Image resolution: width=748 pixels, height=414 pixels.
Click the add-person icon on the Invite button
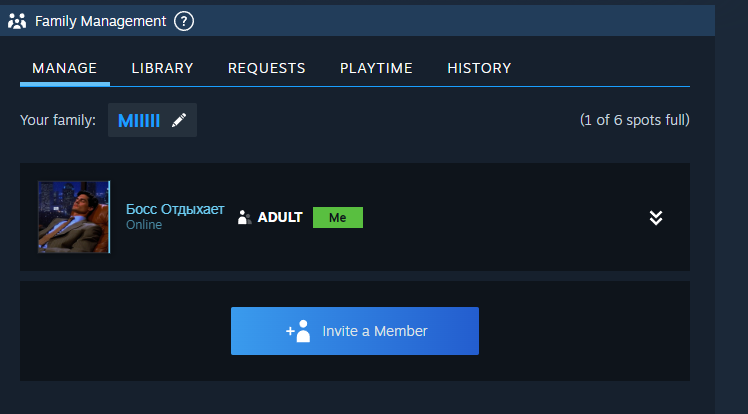(x=298, y=331)
